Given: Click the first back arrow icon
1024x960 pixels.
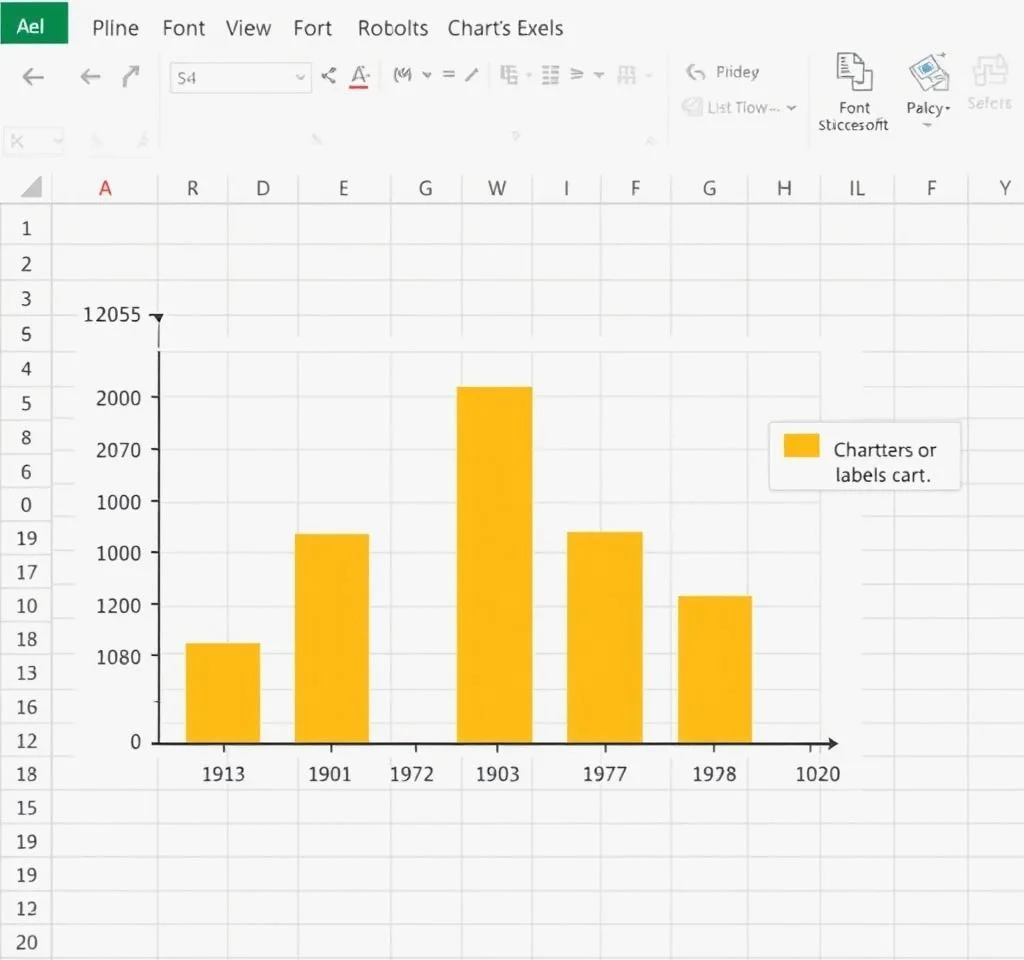Looking at the screenshot, I should [33, 77].
